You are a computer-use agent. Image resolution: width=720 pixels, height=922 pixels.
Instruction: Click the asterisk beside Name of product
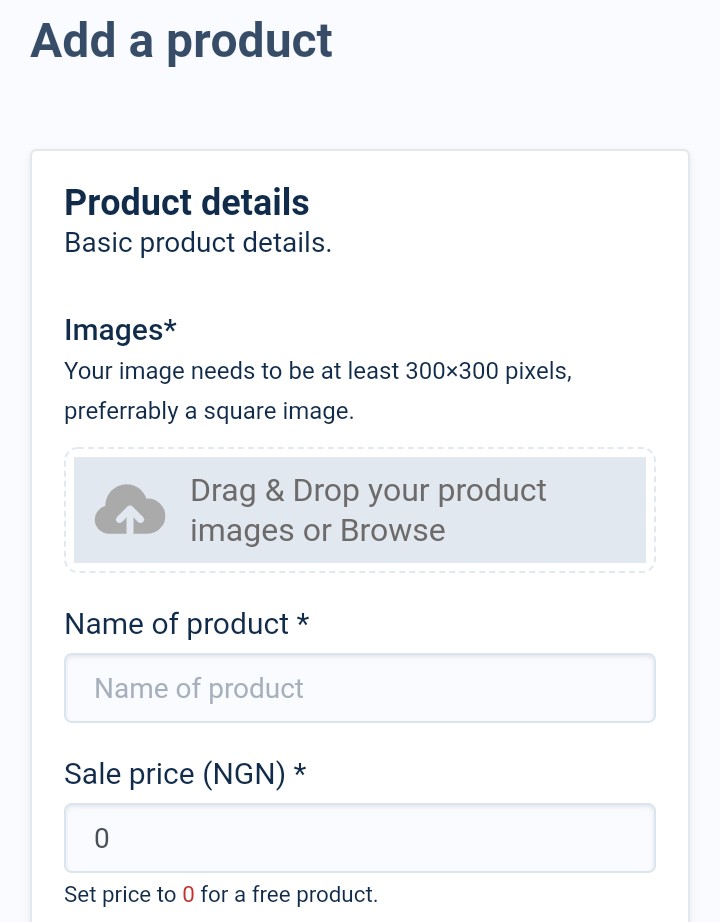[x=302, y=621]
